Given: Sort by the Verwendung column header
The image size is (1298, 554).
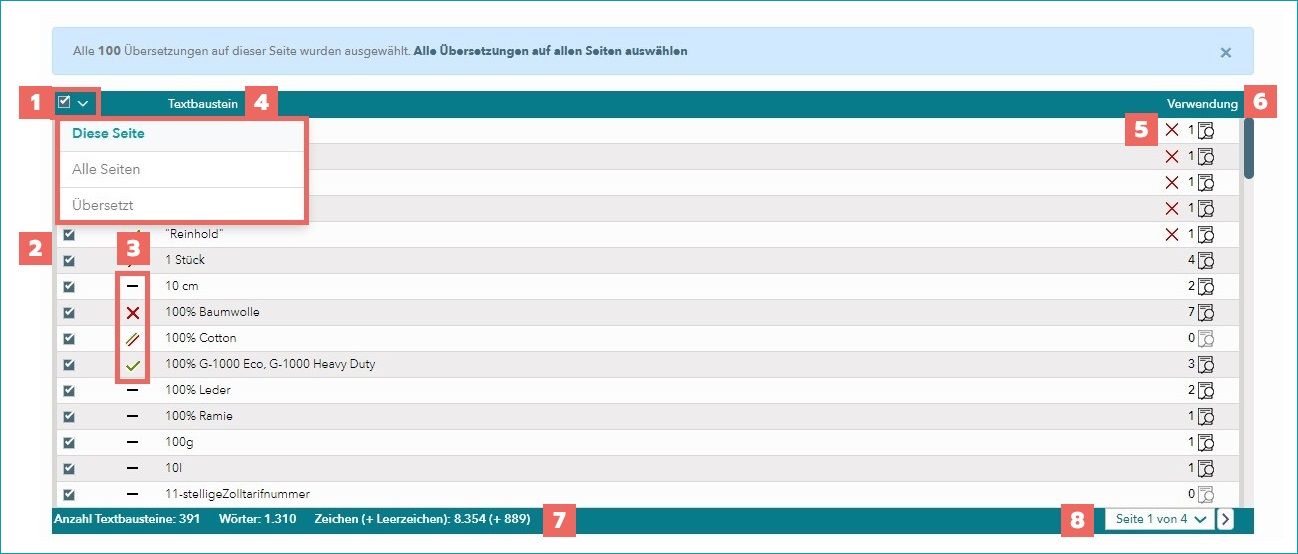Looking at the screenshot, I should [x=1202, y=103].
